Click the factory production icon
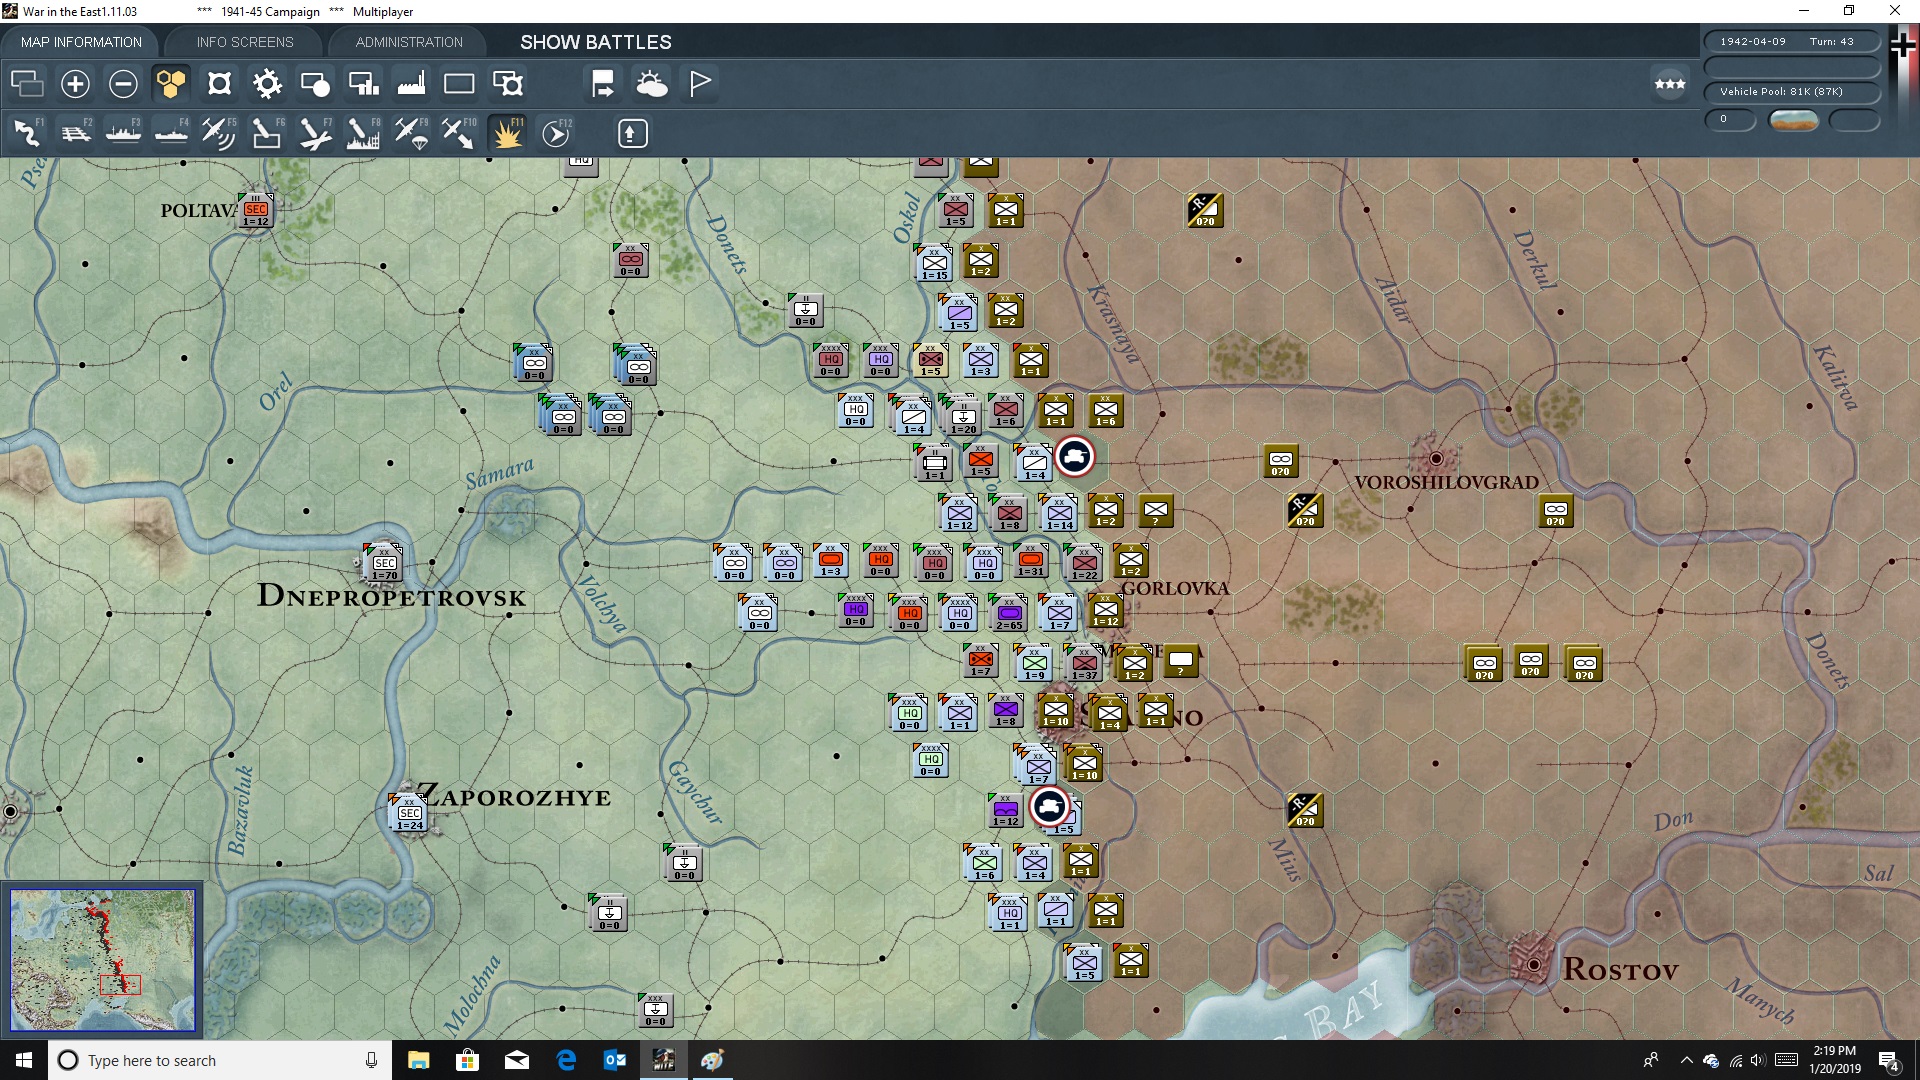The image size is (1920, 1080). (411, 84)
